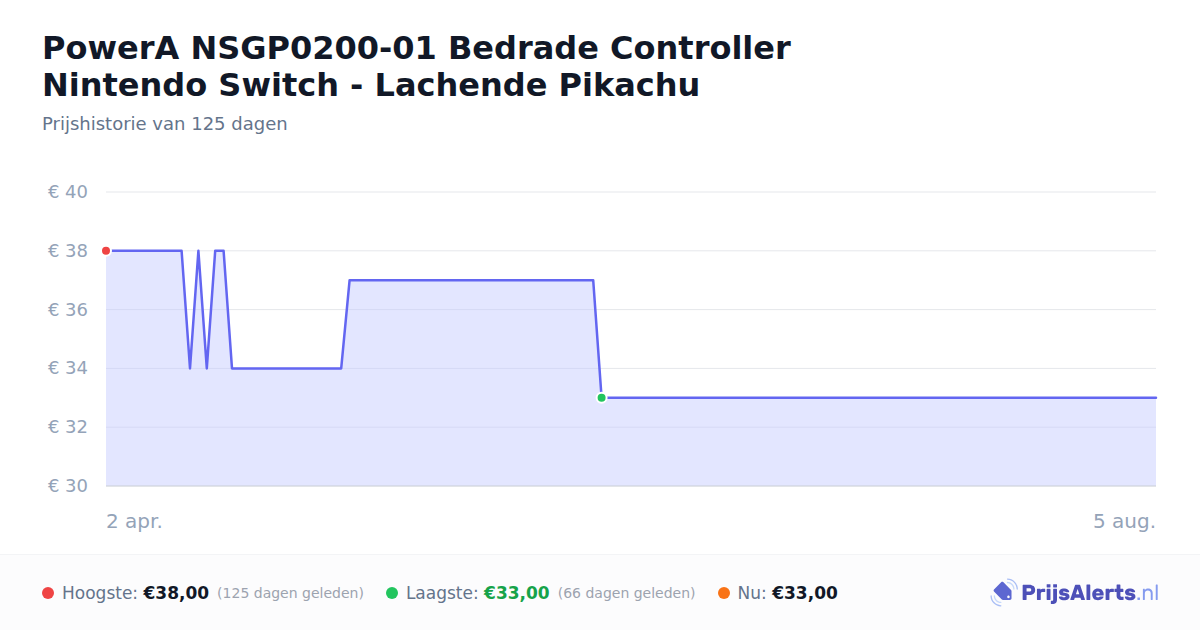Select the red Hoogste legend dot
The image size is (1200, 630).
(48, 593)
